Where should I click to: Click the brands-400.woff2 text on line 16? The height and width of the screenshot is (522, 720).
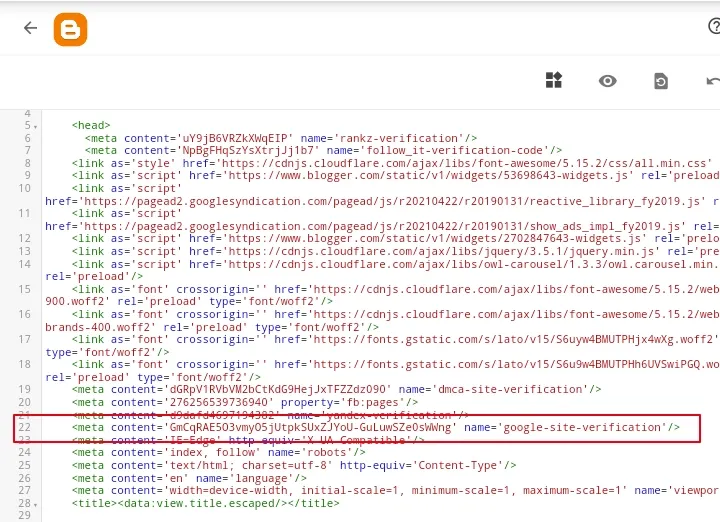(98, 327)
